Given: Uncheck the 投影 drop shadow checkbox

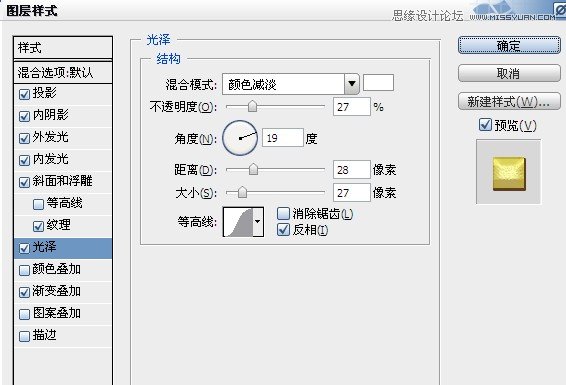Looking at the screenshot, I should [24, 95].
